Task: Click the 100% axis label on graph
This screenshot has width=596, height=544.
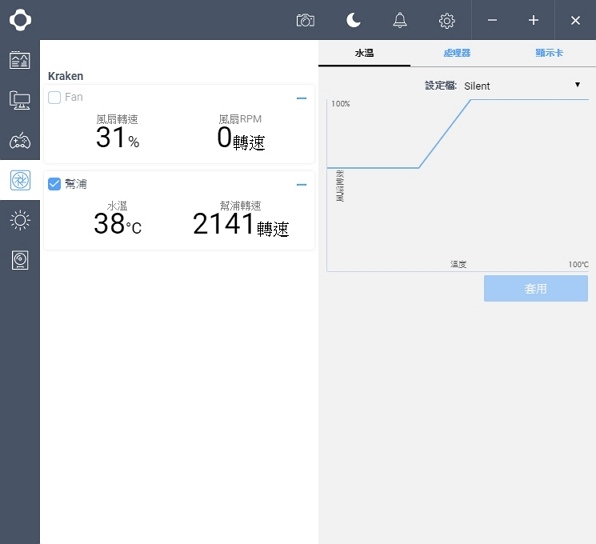Action: [341, 104]
